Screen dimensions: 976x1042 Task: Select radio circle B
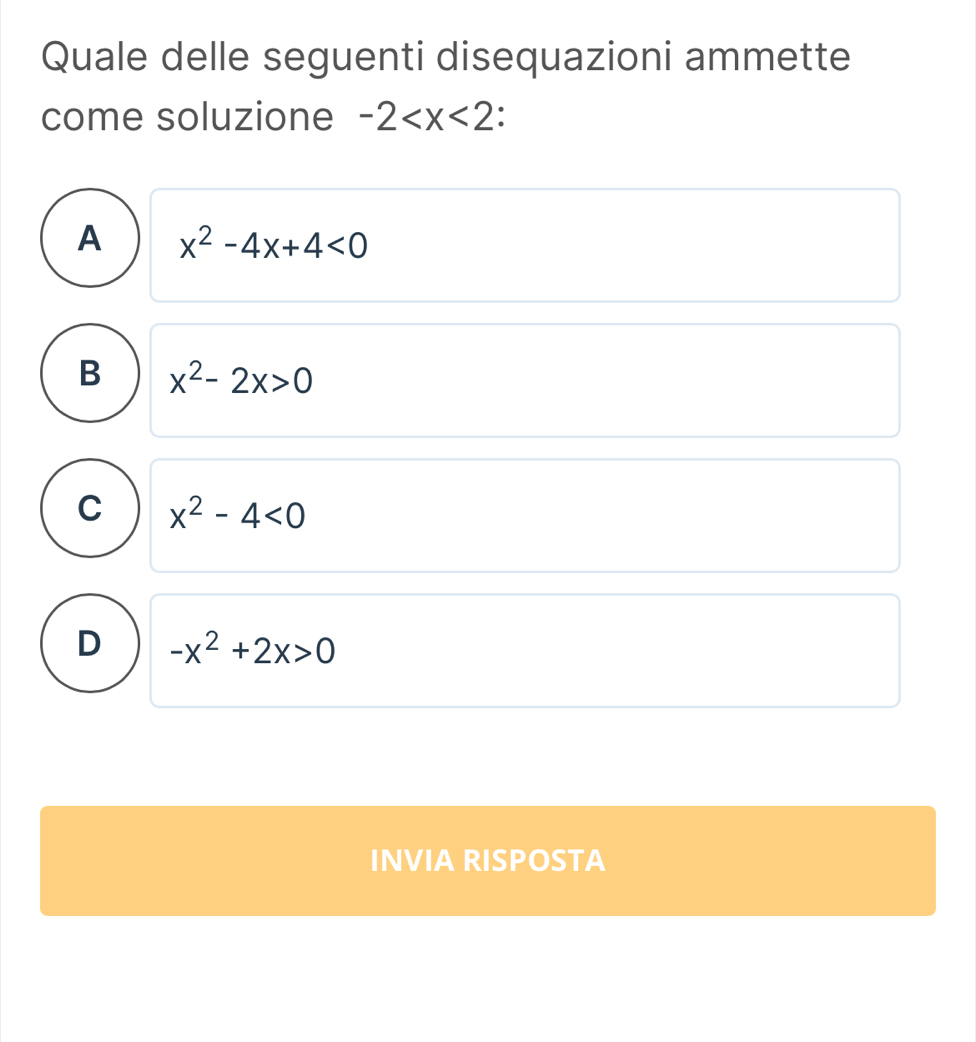click(x=91, y=373)
